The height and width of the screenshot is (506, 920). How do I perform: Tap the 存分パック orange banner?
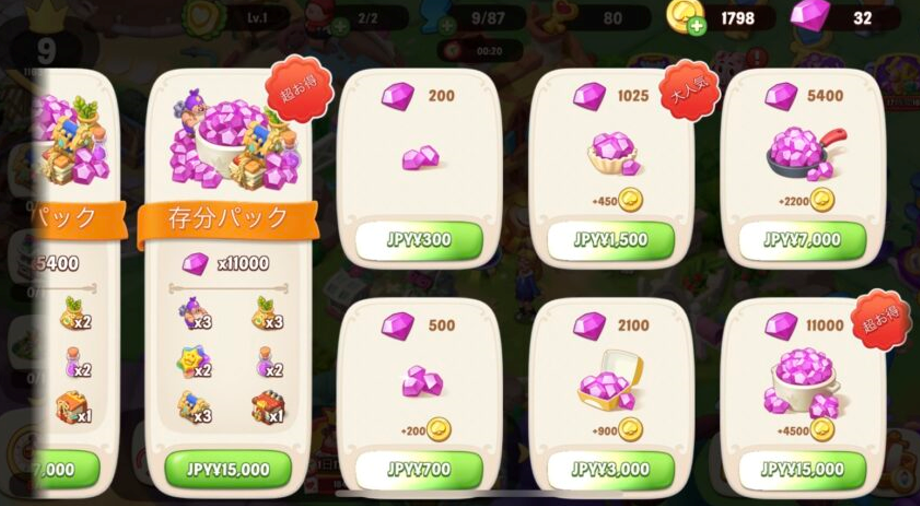pos(228,220)
